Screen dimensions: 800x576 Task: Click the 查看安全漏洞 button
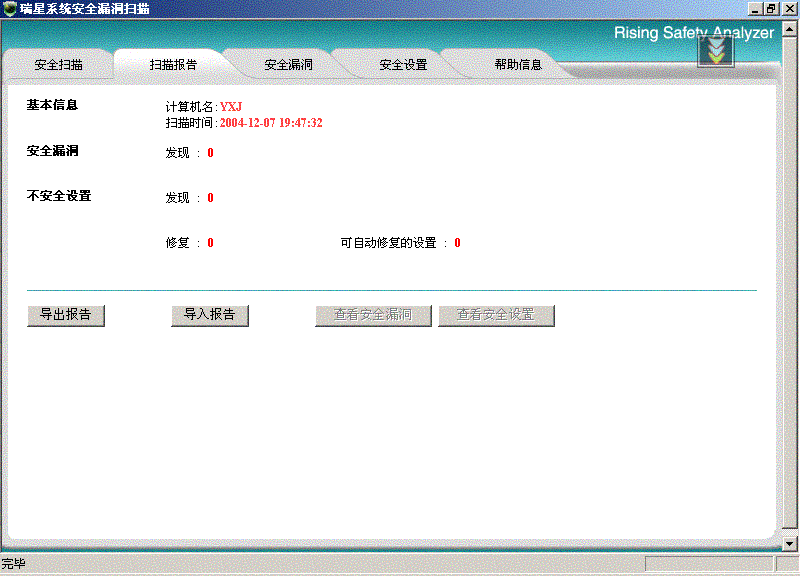pos(373,315)
